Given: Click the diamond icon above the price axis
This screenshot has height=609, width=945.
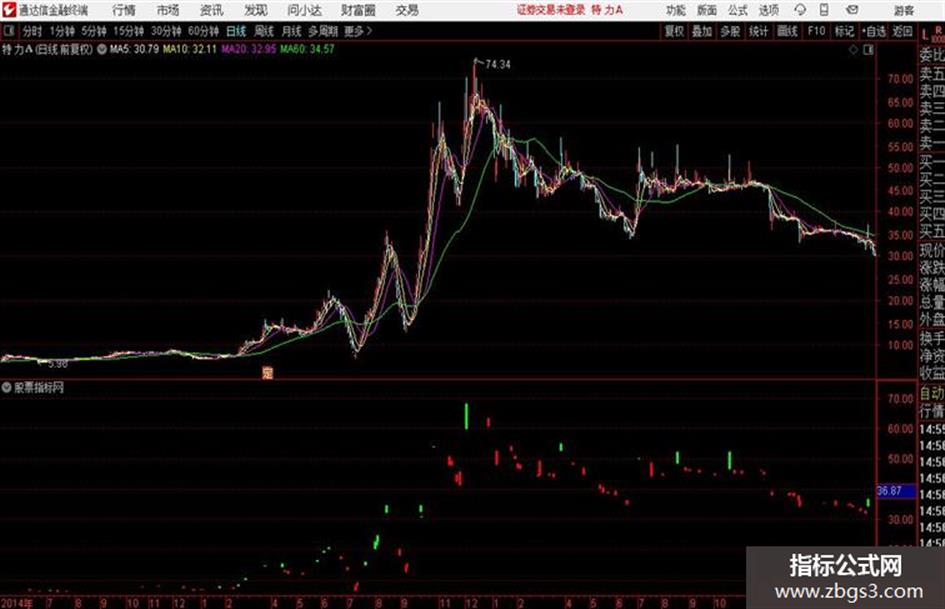Looking at the screenshot, I should tap(853, 50).
